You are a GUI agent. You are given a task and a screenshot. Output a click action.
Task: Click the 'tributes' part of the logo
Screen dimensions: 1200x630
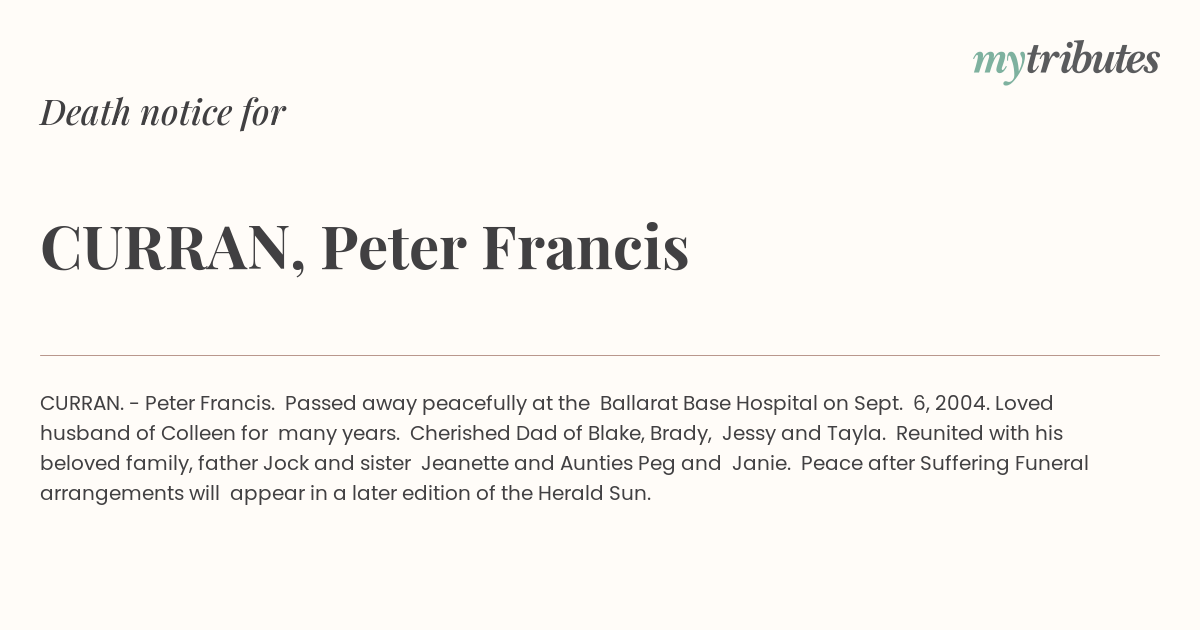pyautogui.click(x=1093, y=59)
